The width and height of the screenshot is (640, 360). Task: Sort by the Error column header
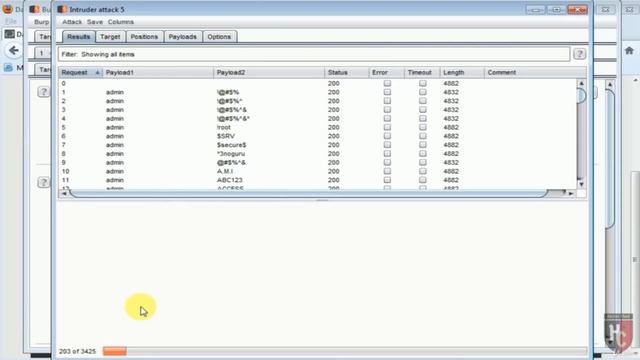[x=386, y=73]
